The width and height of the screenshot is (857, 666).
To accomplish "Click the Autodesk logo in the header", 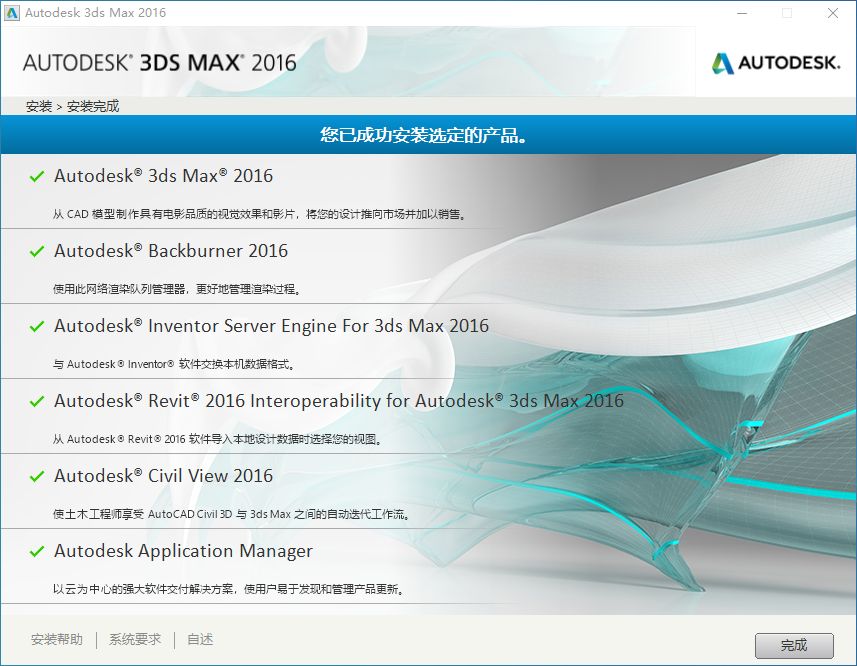I will click(776, 63).
